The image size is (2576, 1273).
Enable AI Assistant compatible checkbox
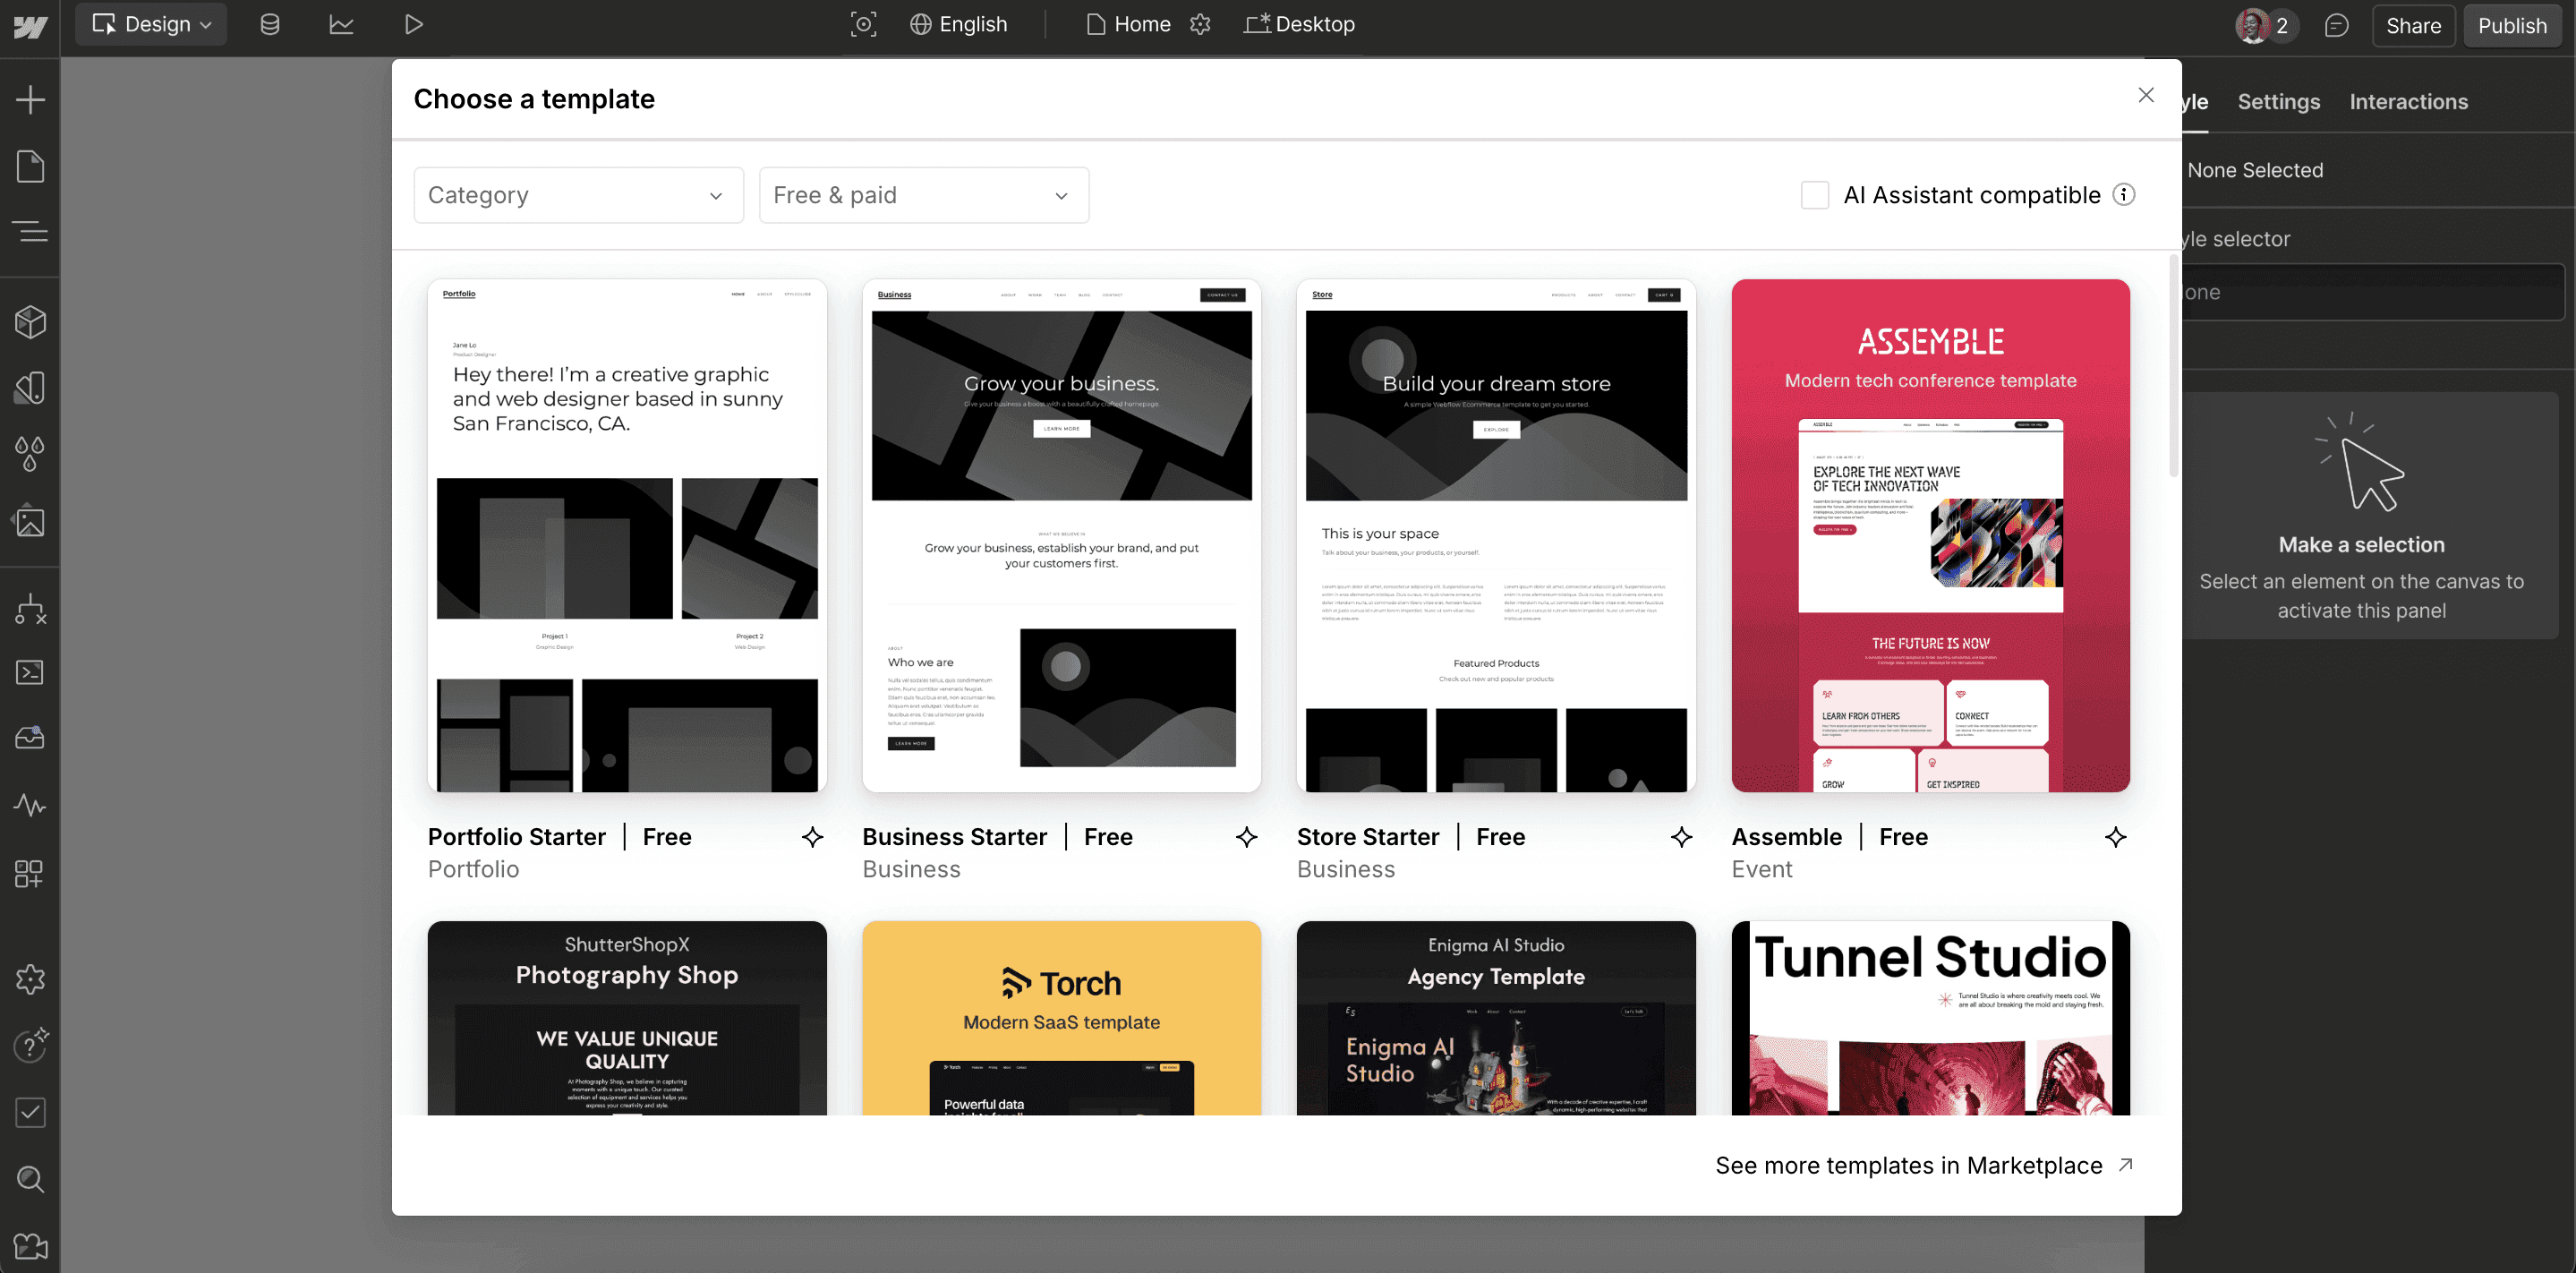[1814, 195]
